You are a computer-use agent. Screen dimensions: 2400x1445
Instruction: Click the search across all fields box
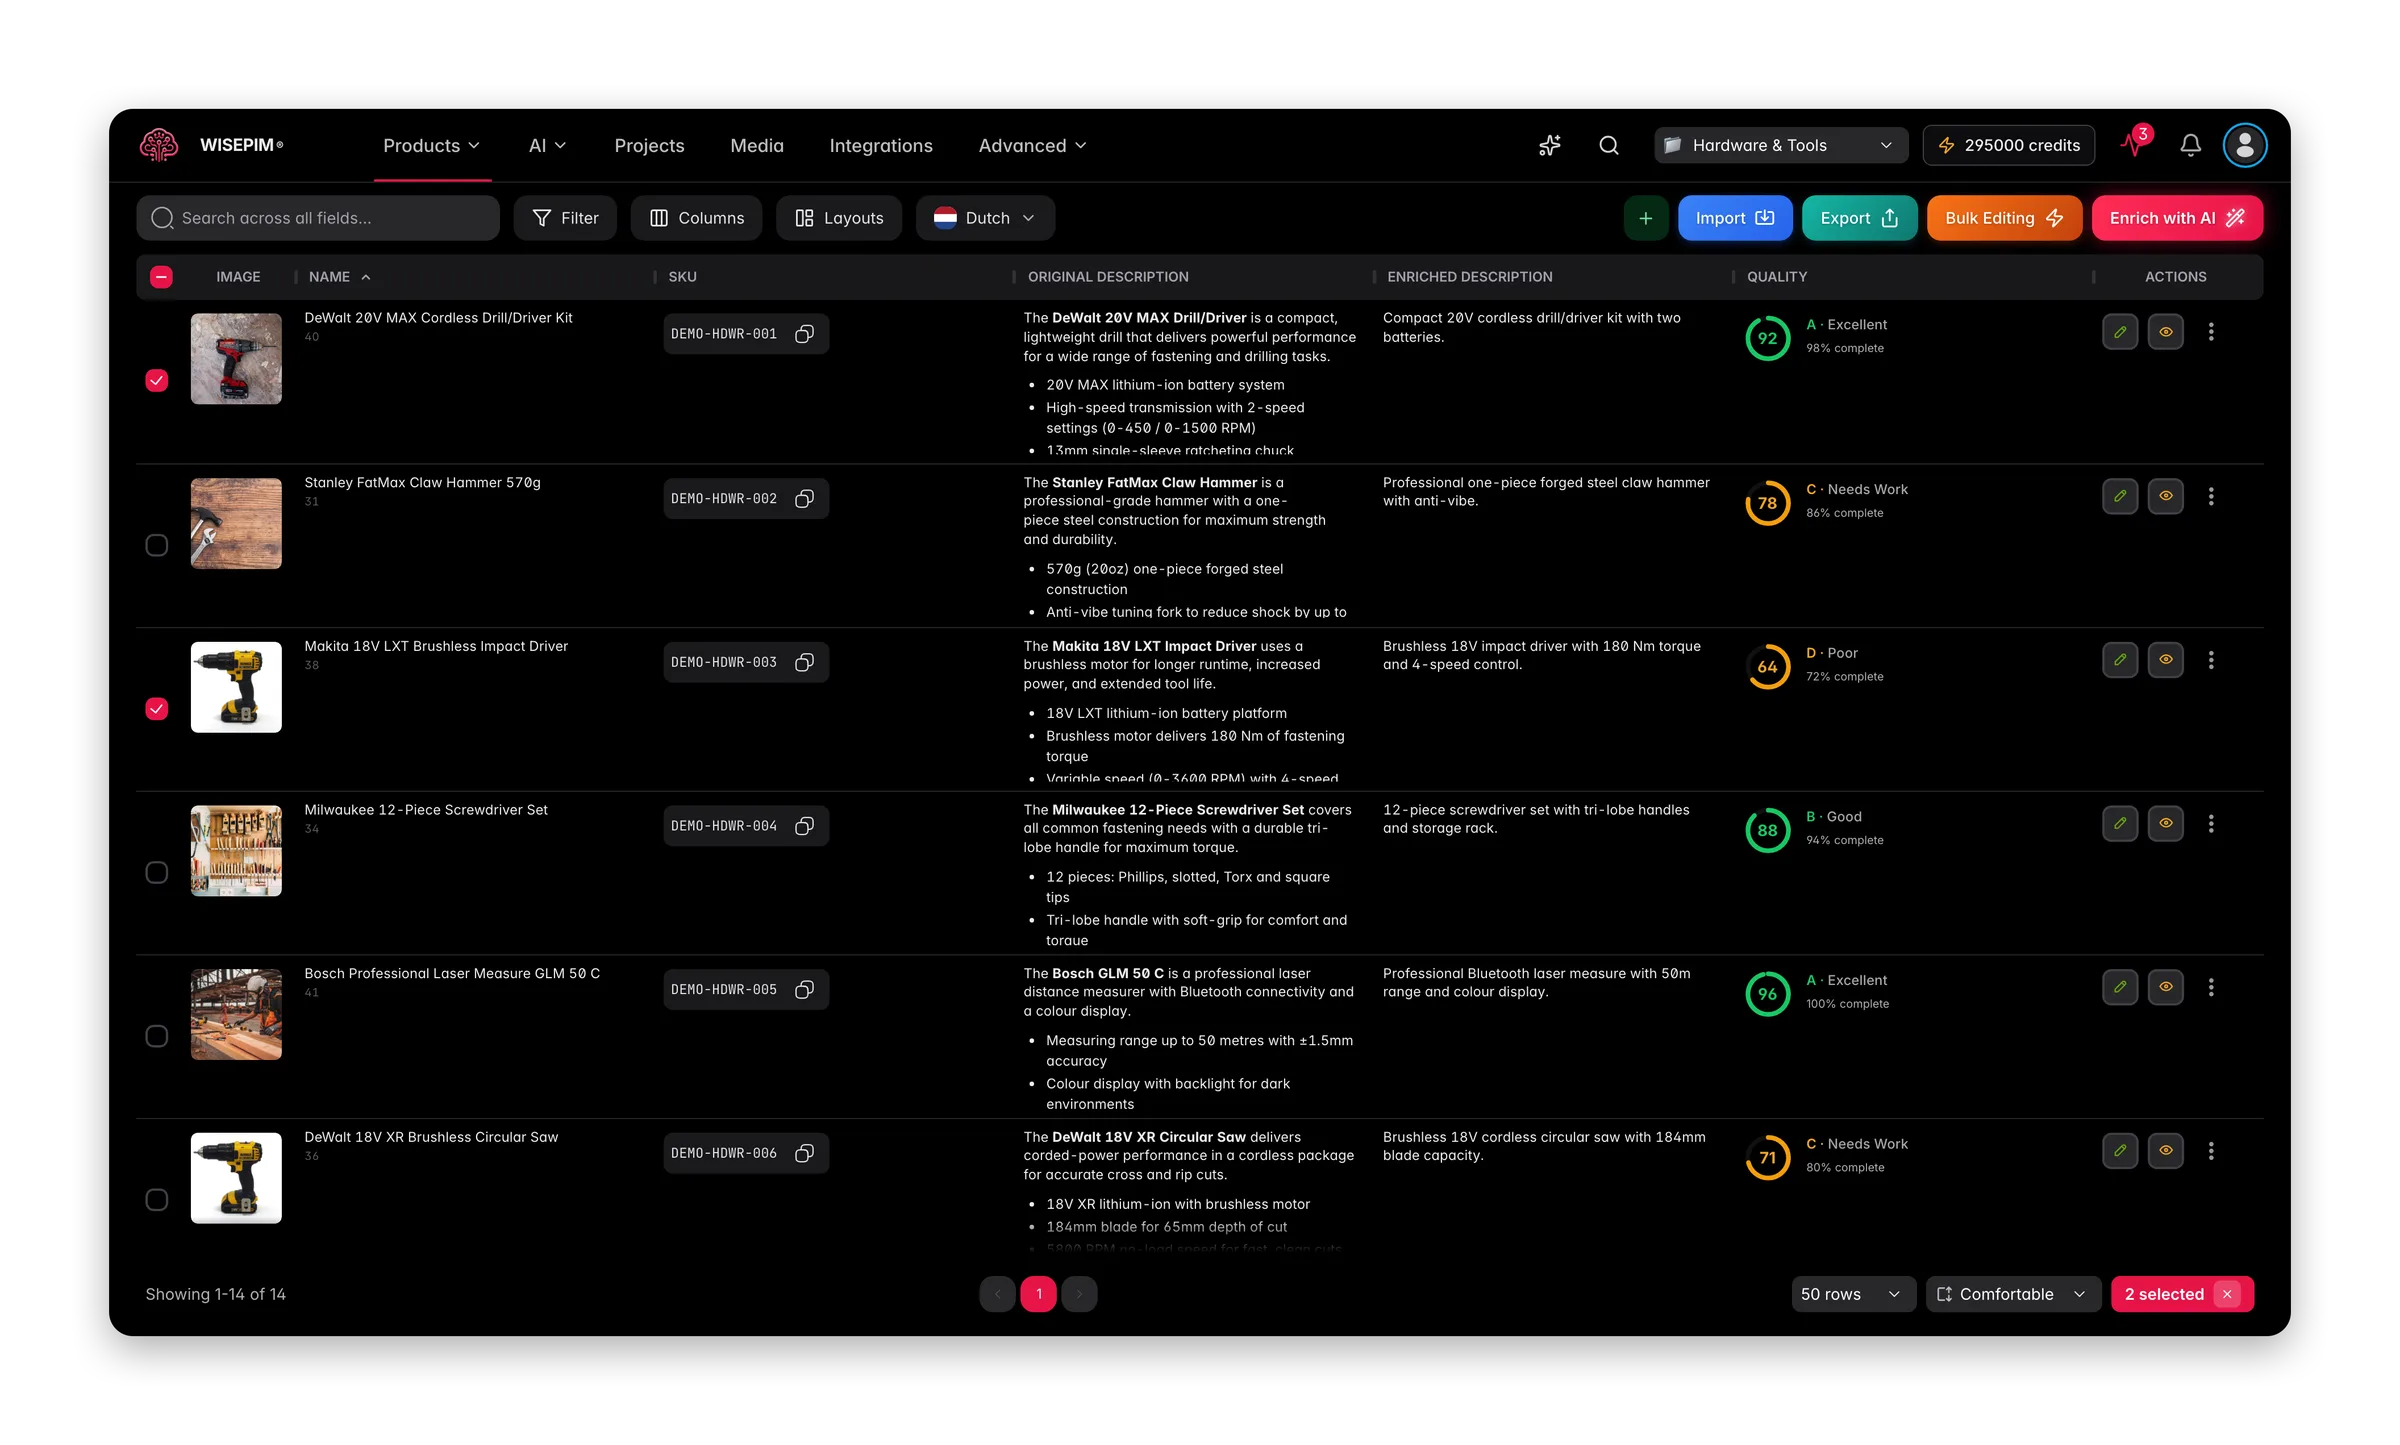pyautogui.click(x=318, y=218)
